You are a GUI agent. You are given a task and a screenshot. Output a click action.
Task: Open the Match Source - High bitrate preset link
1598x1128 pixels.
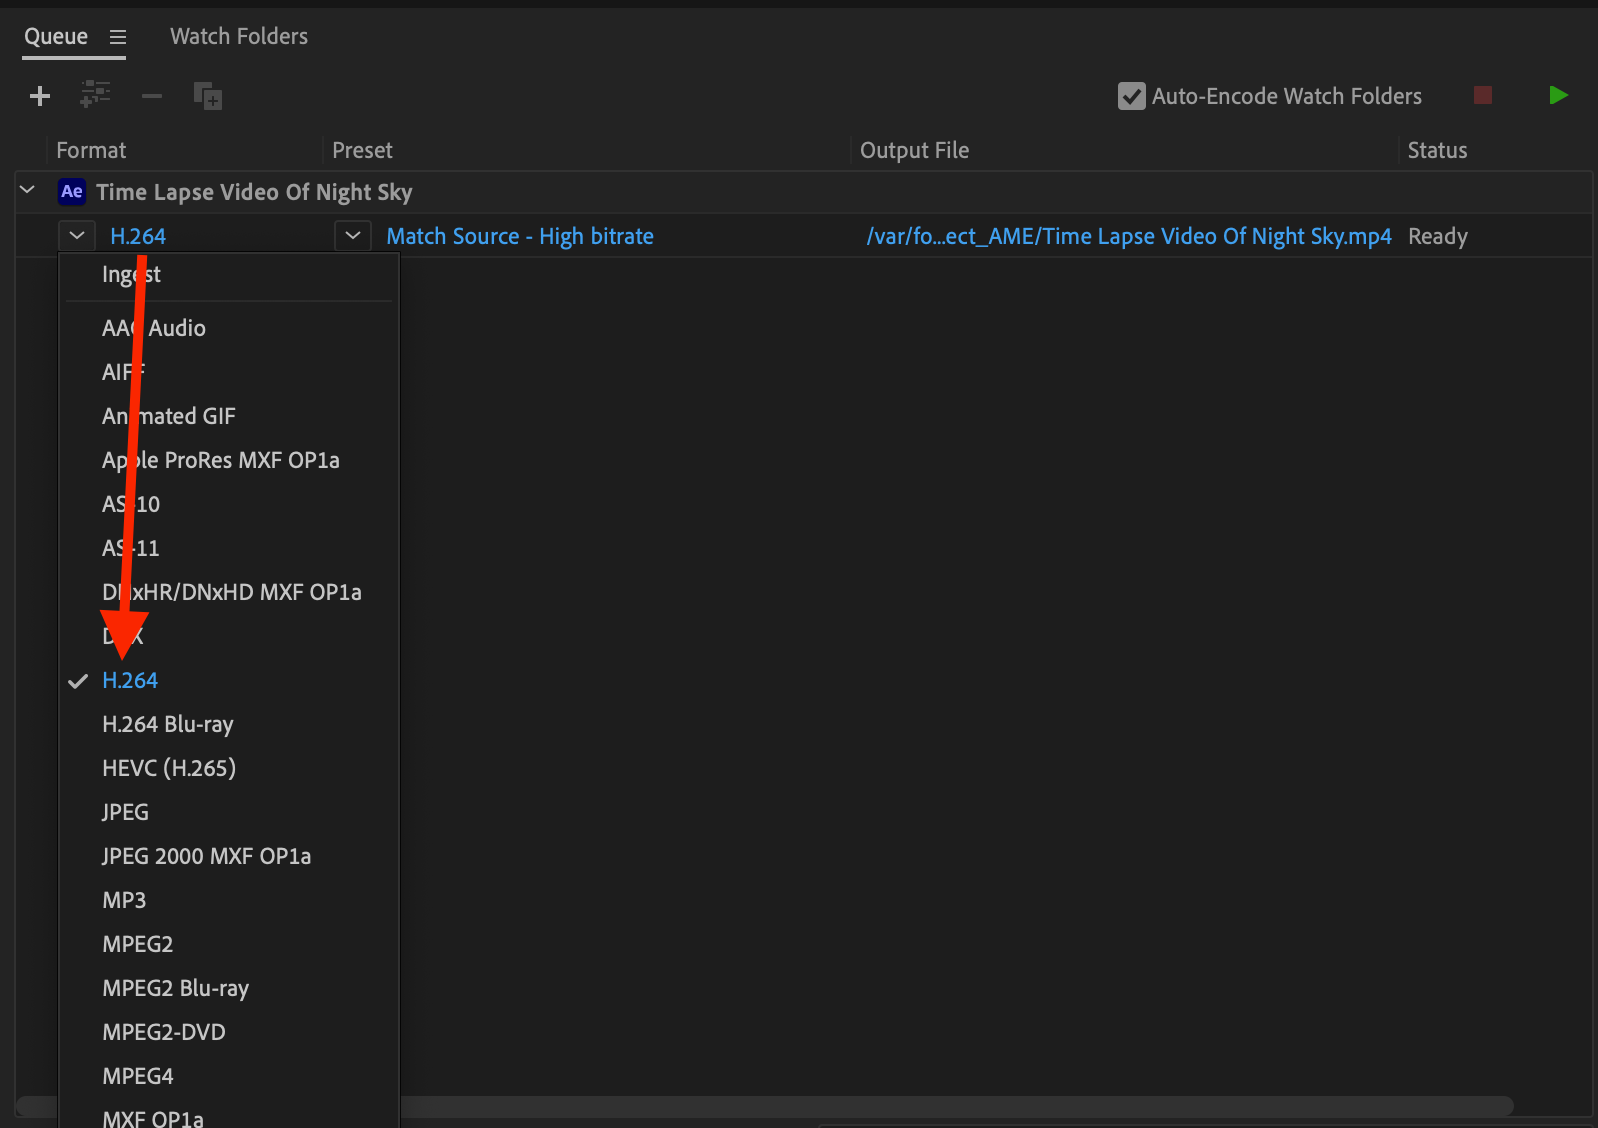tap(520, 237)
